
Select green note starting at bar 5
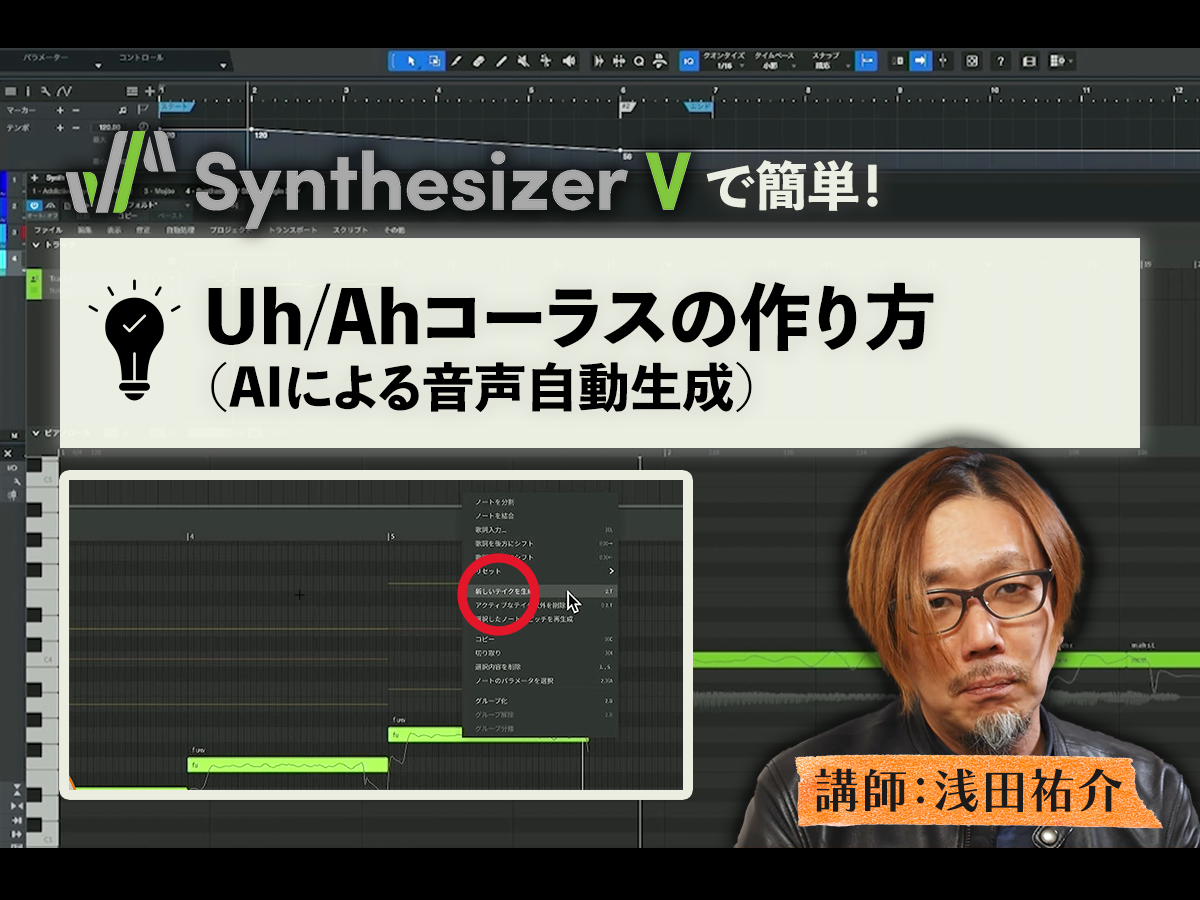(486, 734)
